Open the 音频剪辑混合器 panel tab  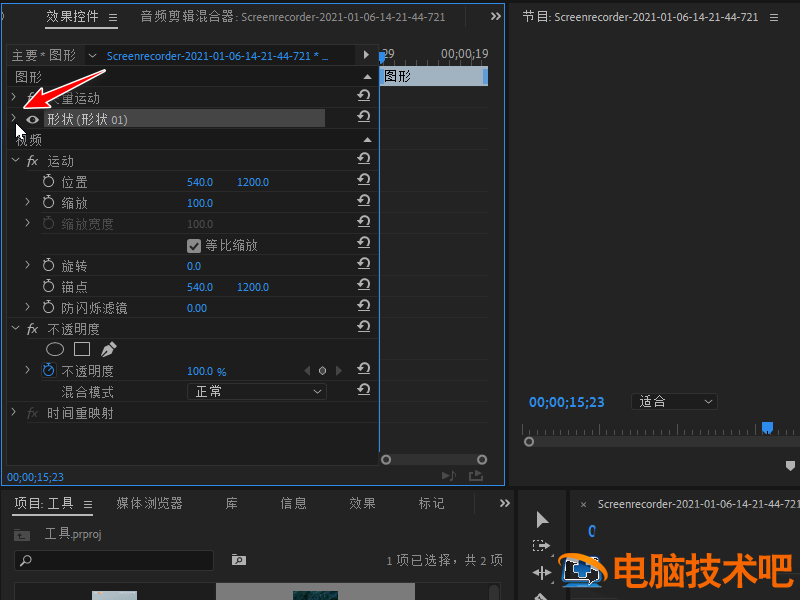(x=186, y=17)
